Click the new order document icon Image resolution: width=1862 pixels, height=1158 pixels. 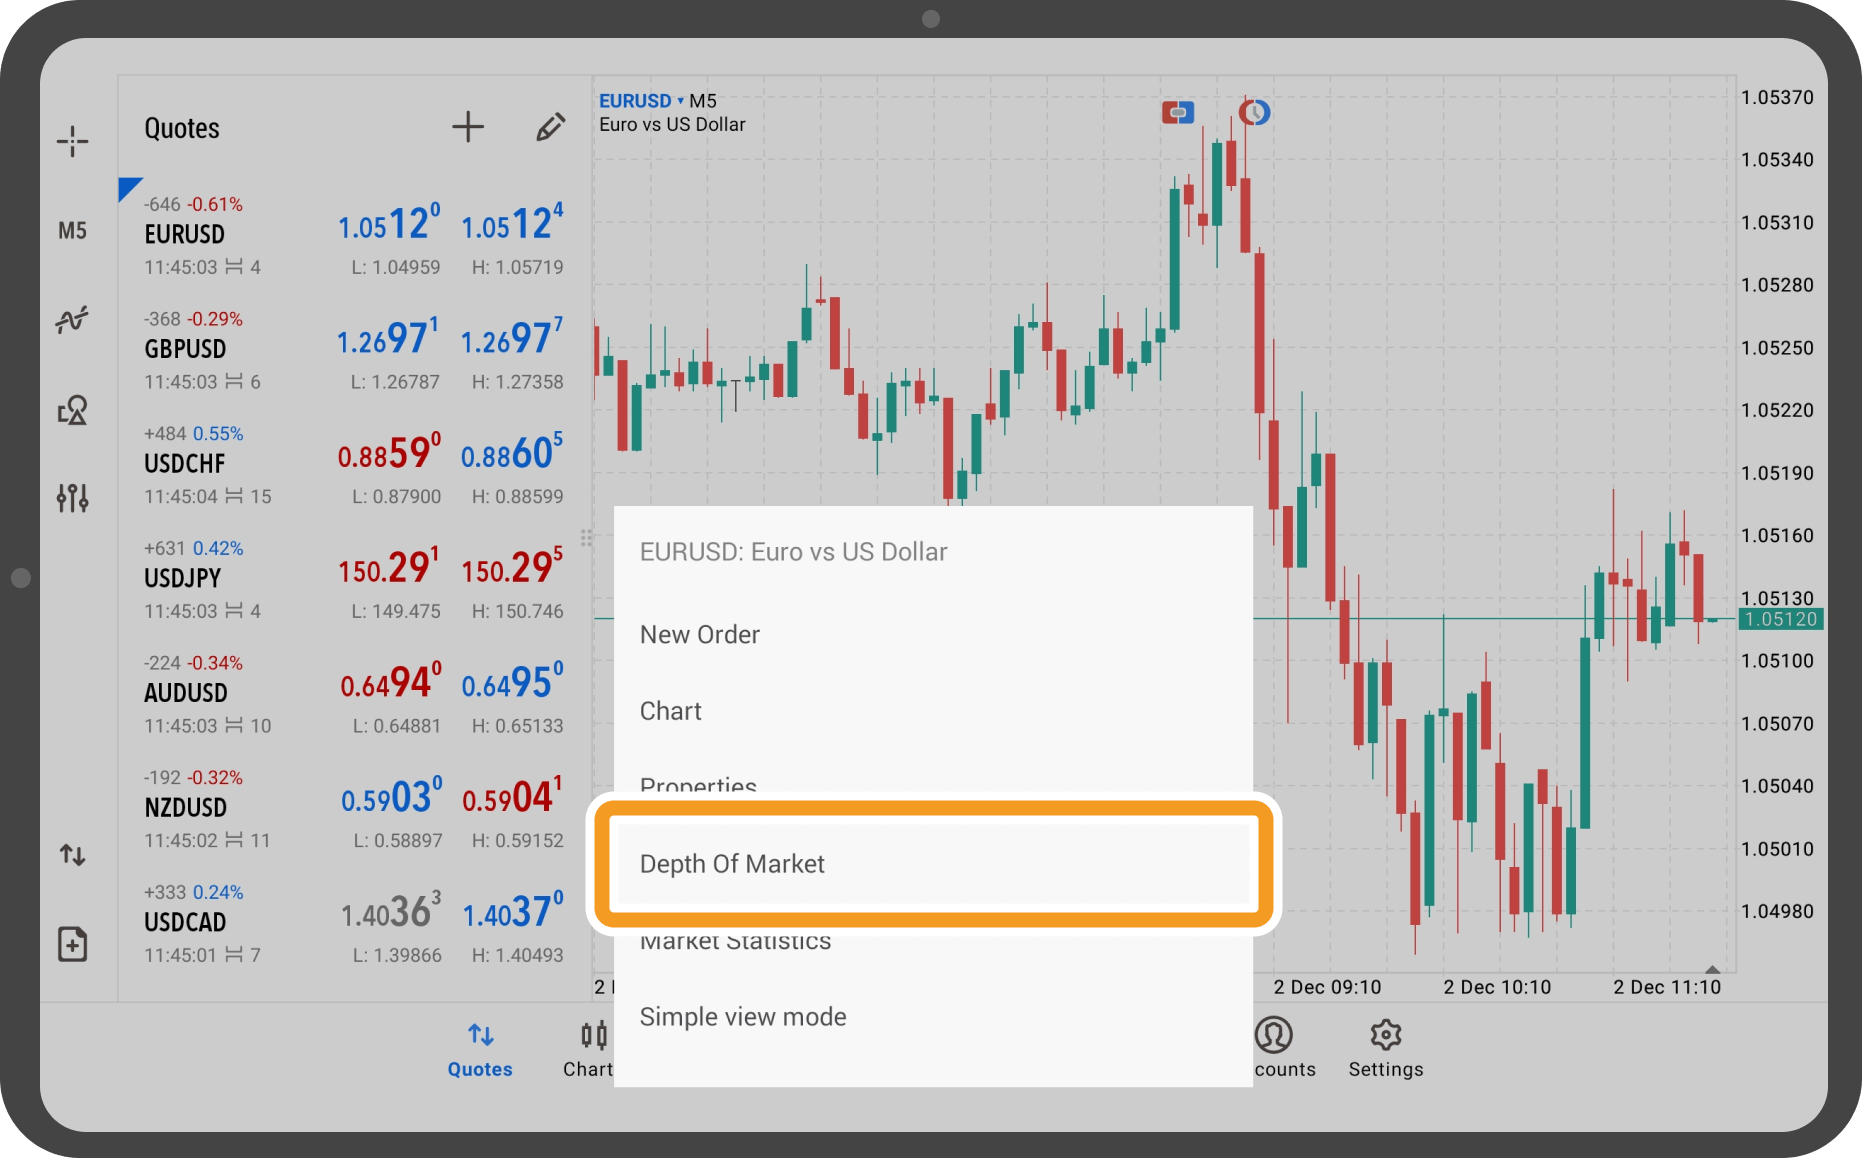[72, 944]
